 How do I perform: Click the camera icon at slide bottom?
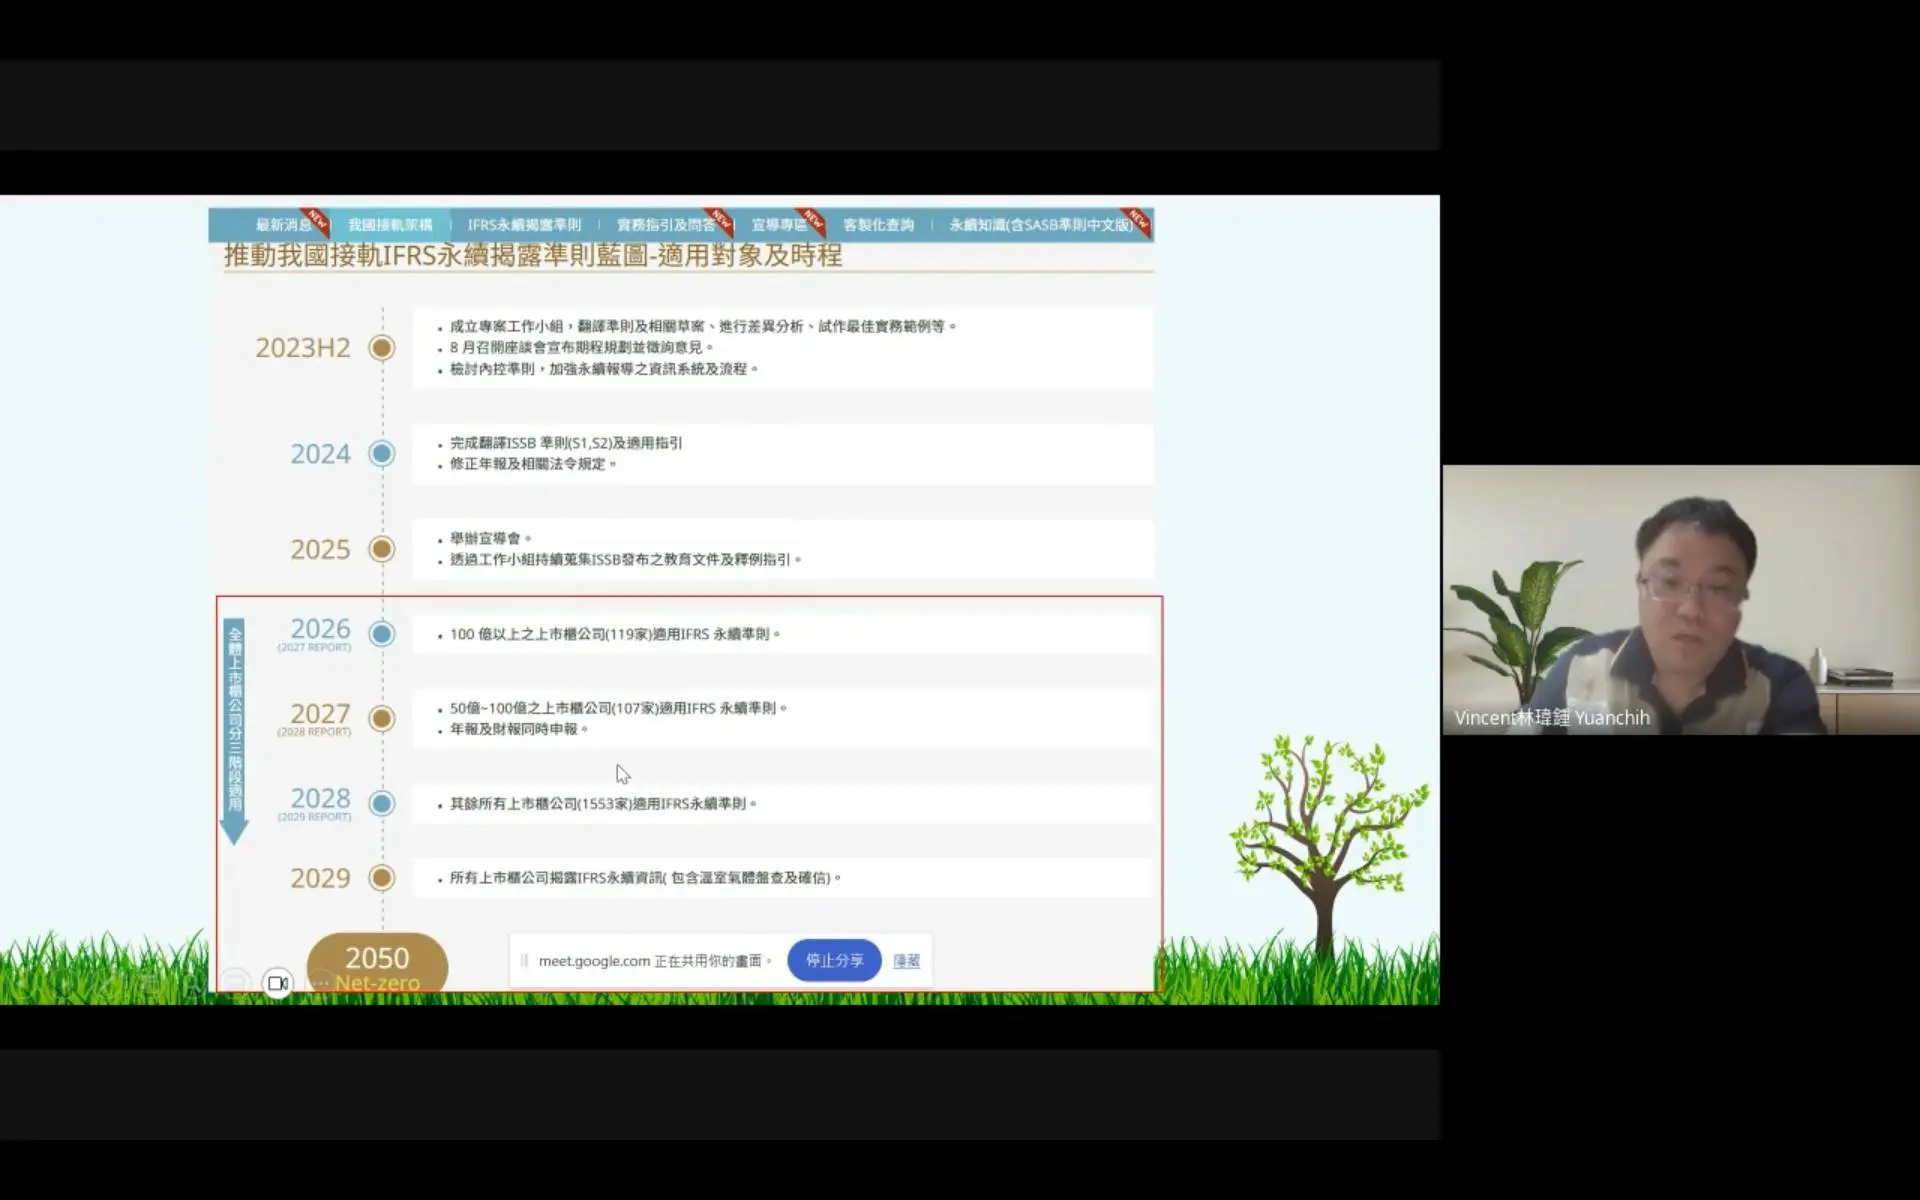[x=278, y=983]
